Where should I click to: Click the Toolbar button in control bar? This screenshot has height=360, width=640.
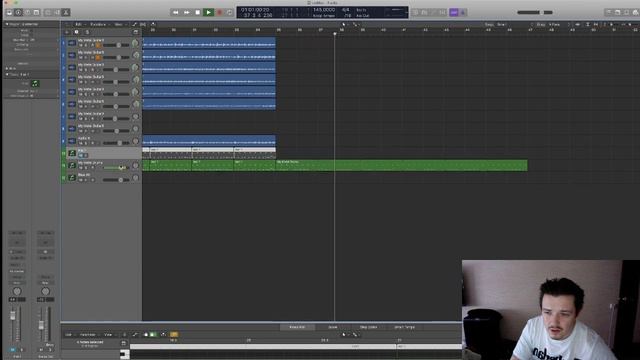click(x=36, y=13)
